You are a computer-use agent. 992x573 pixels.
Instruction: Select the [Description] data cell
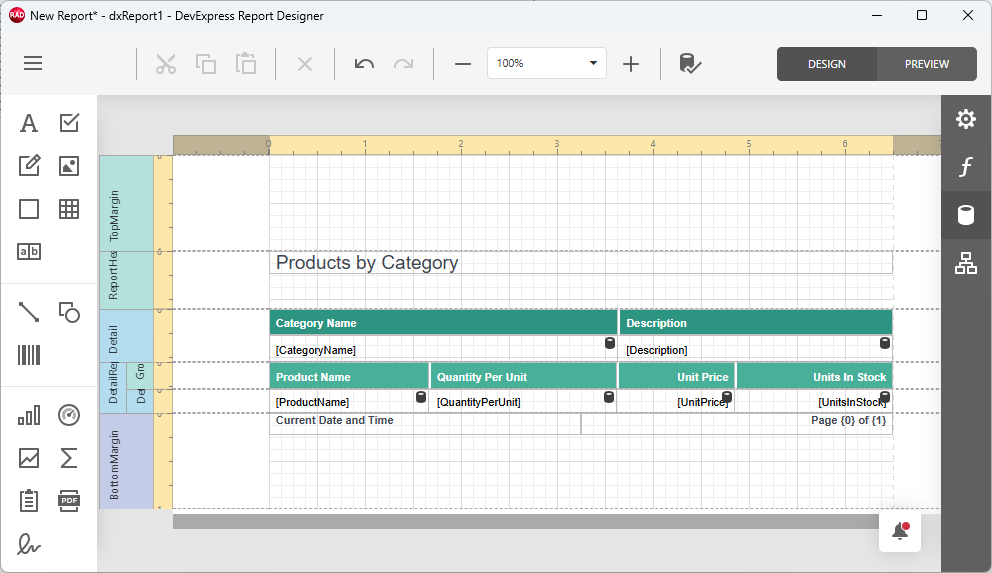point(756,348)
